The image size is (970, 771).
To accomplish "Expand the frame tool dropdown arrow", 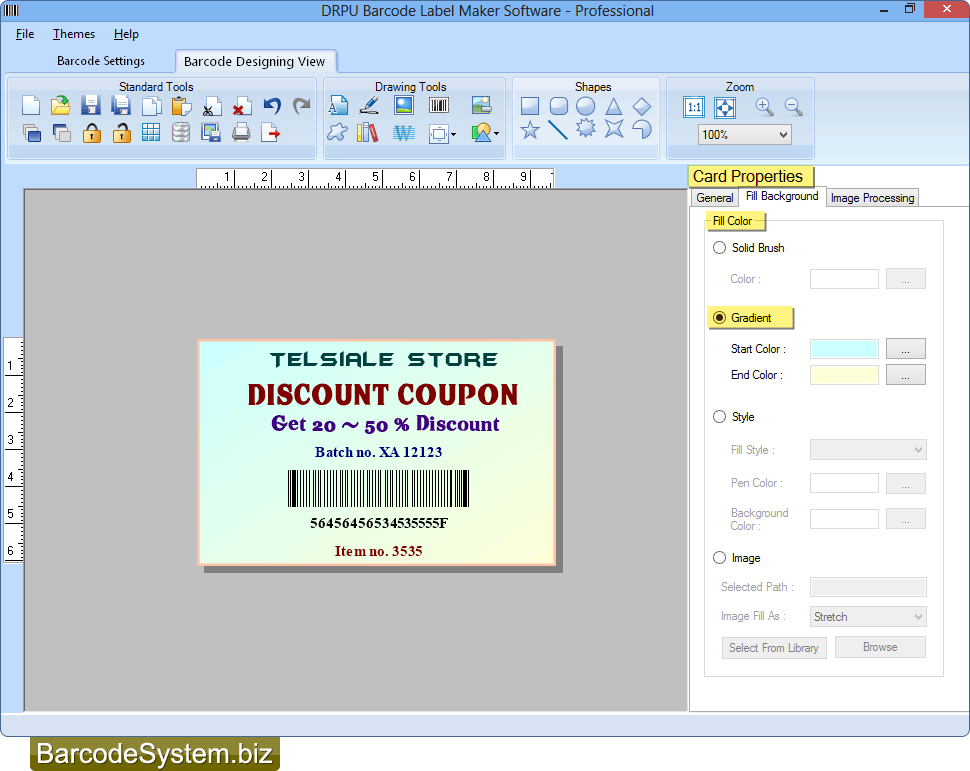I will pos(453,134).
